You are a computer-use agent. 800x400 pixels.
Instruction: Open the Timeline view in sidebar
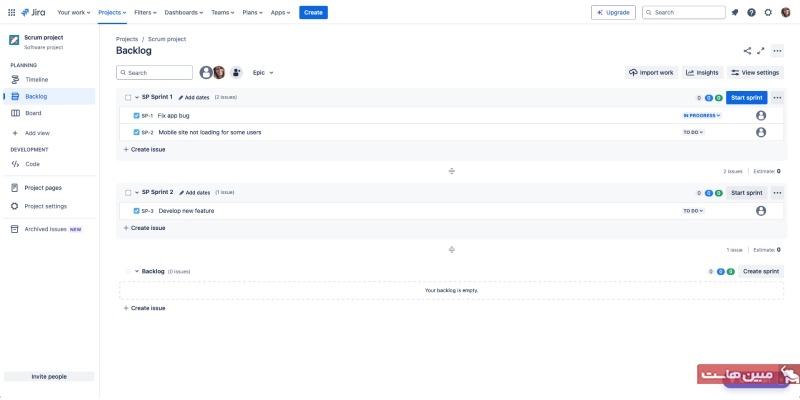click(x=36, y=79)
